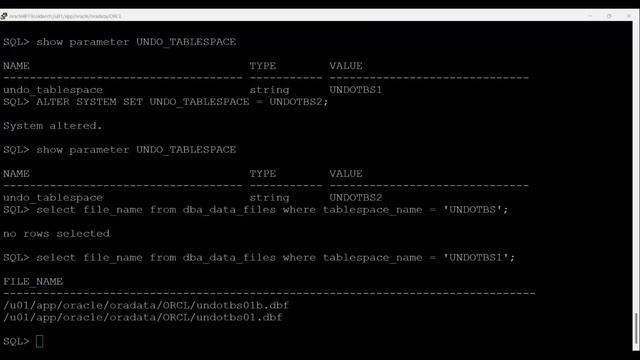
Task: Click the UNDOTBS1 value next to string type
Action: click(356, 90)
